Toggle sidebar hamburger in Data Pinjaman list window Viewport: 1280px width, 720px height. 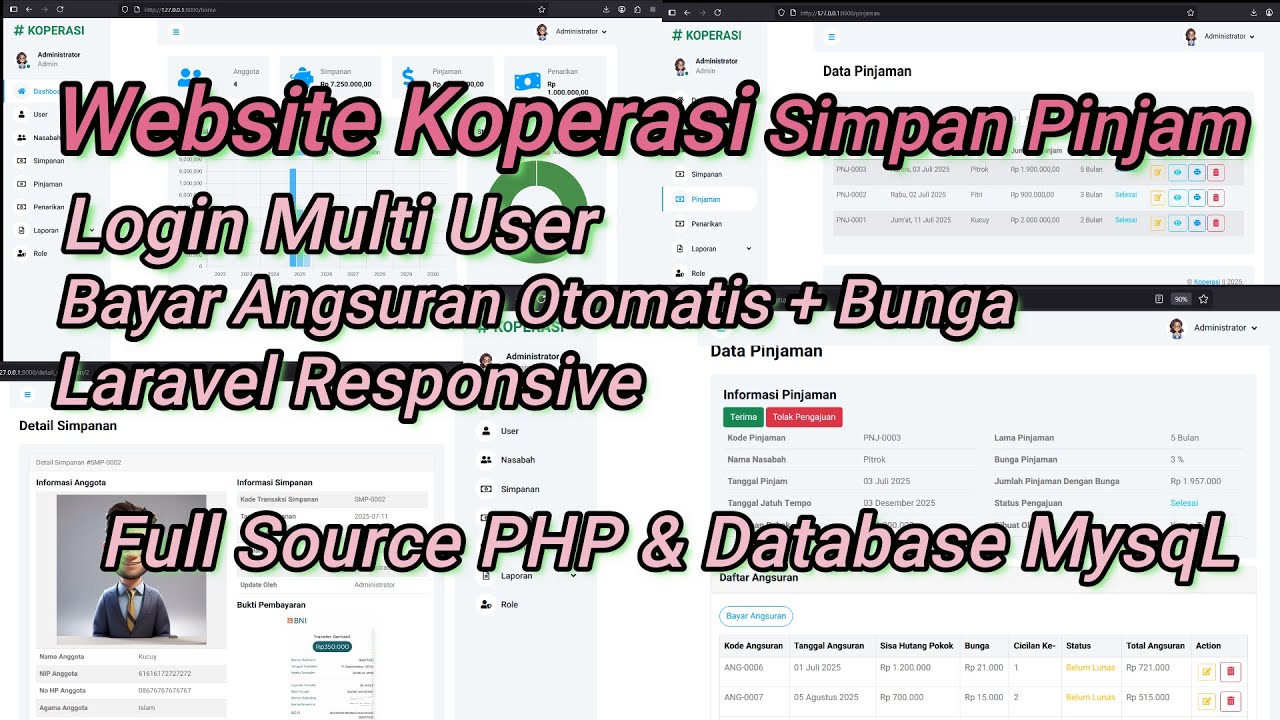(831, 37)
